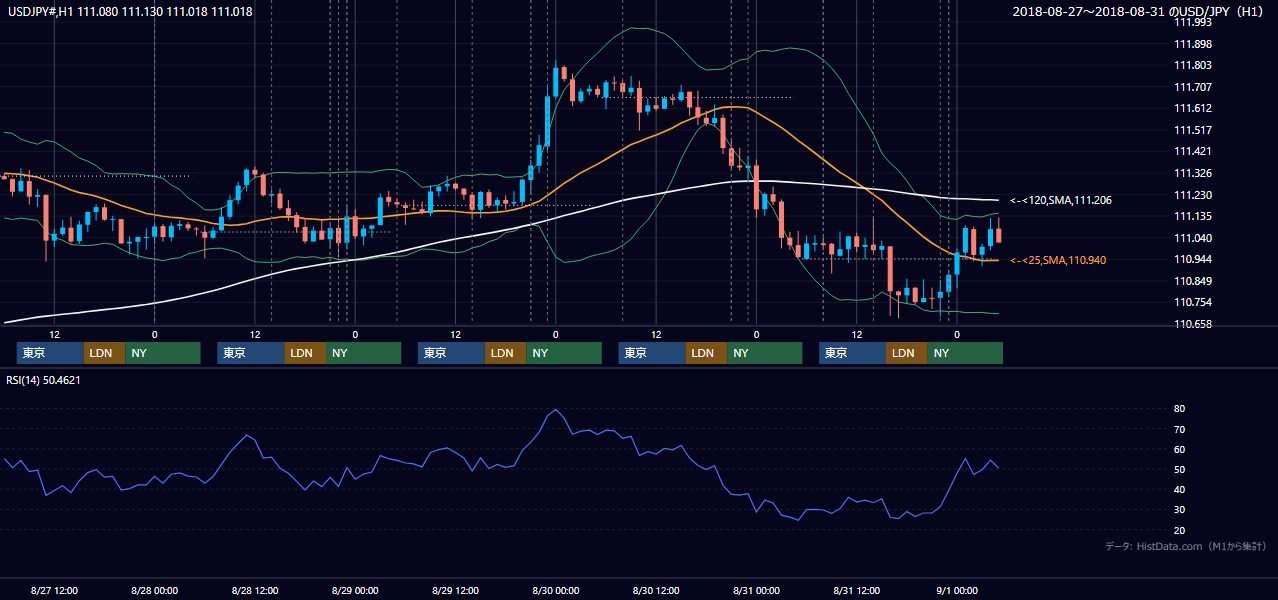The width and height of the screenshot is (1278, 600).
Task: Click price axis label 111.803
Action: [1193, 65]
